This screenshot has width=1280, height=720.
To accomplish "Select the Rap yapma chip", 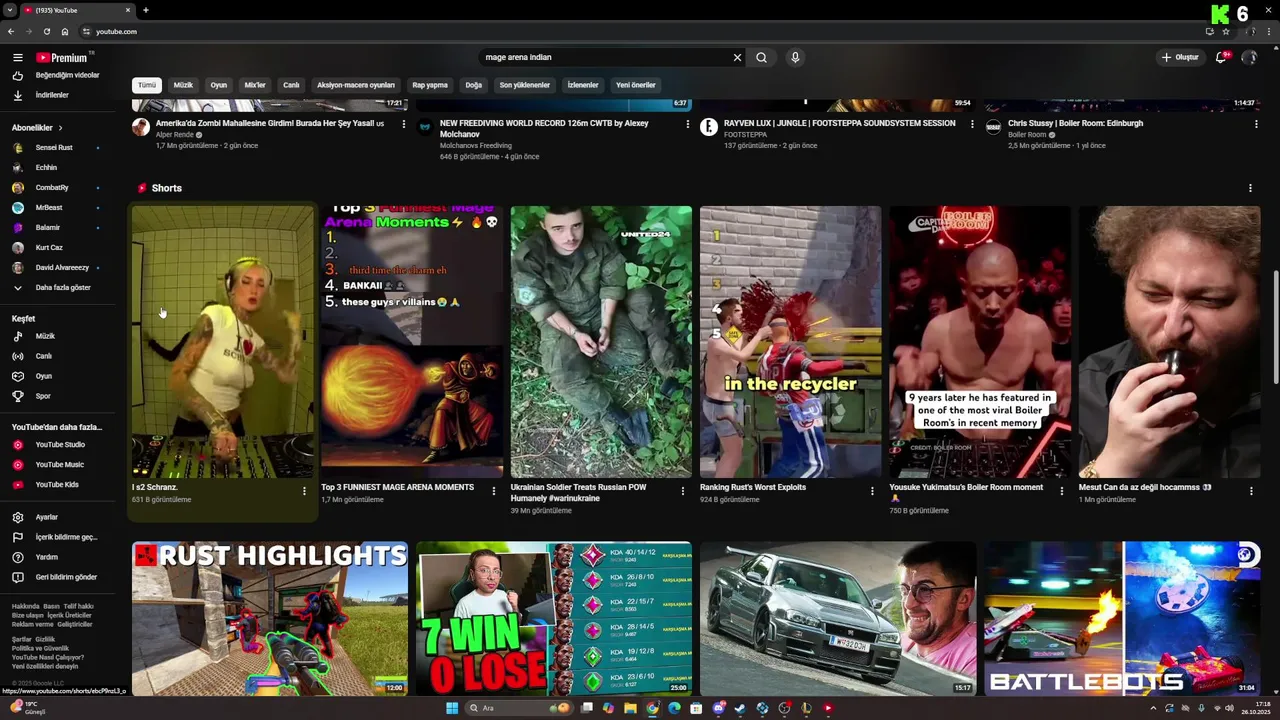I will (430, 85).
